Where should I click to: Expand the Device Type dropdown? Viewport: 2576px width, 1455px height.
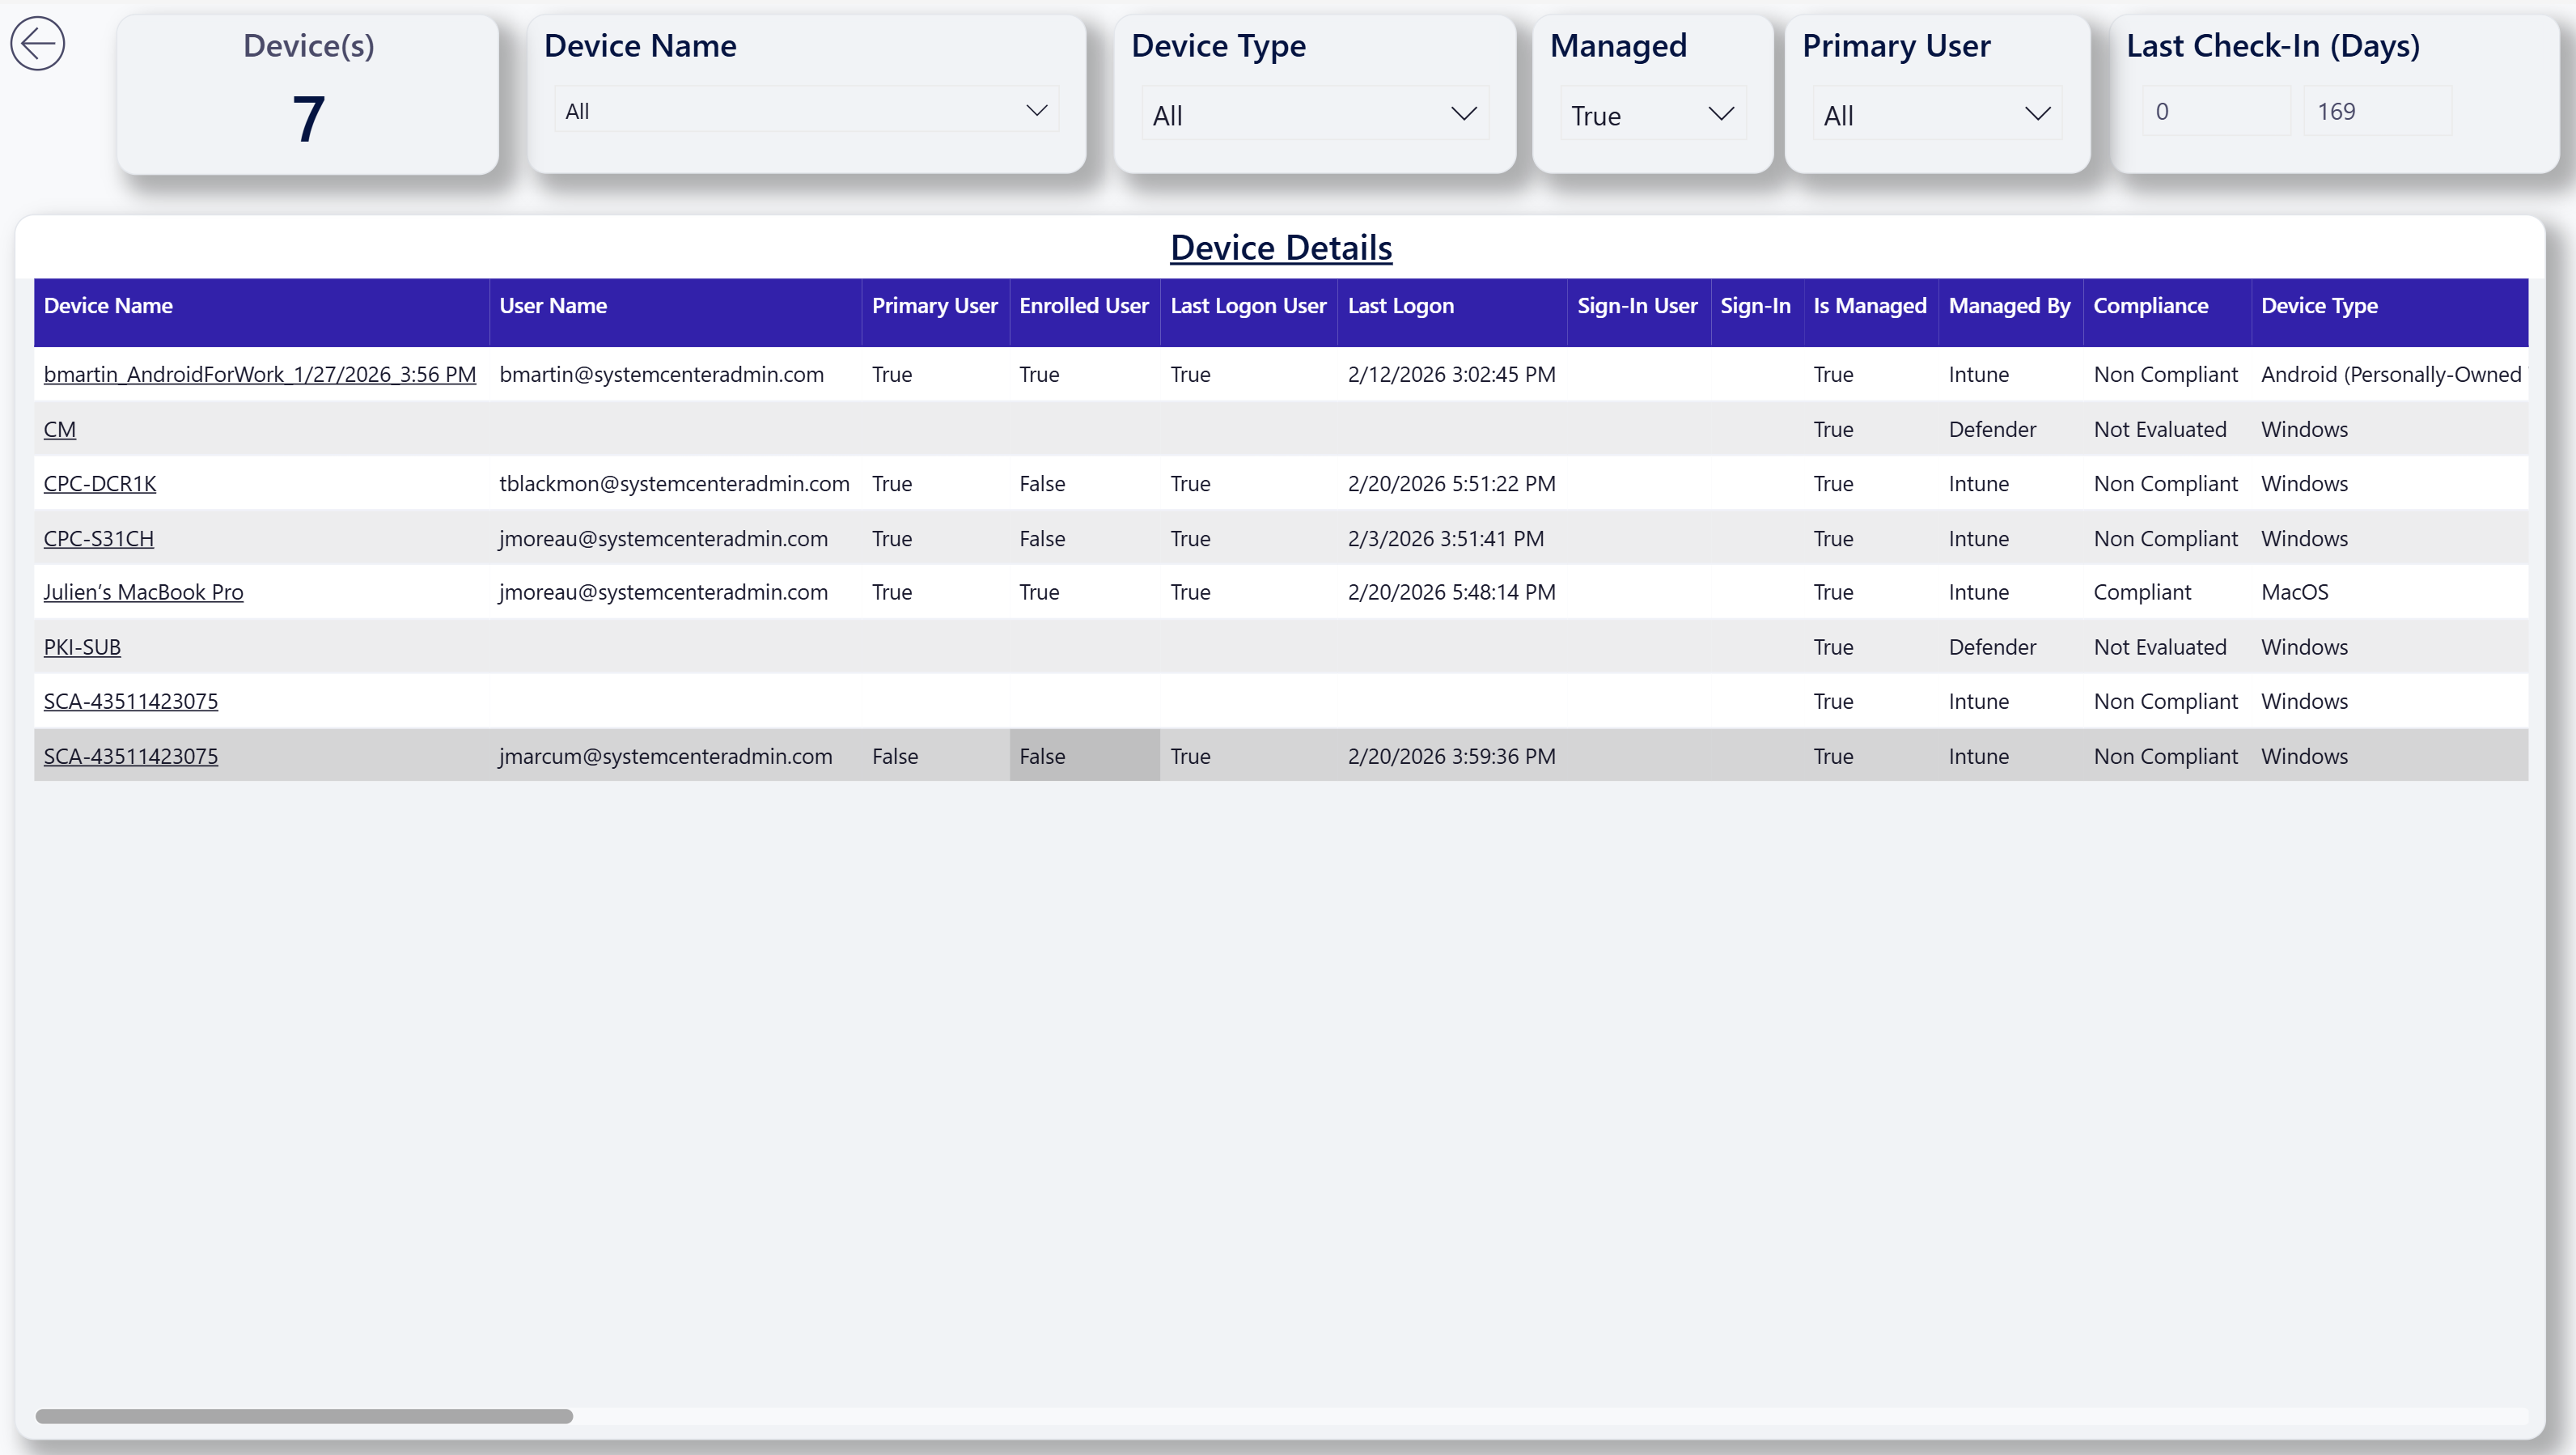1314,115
